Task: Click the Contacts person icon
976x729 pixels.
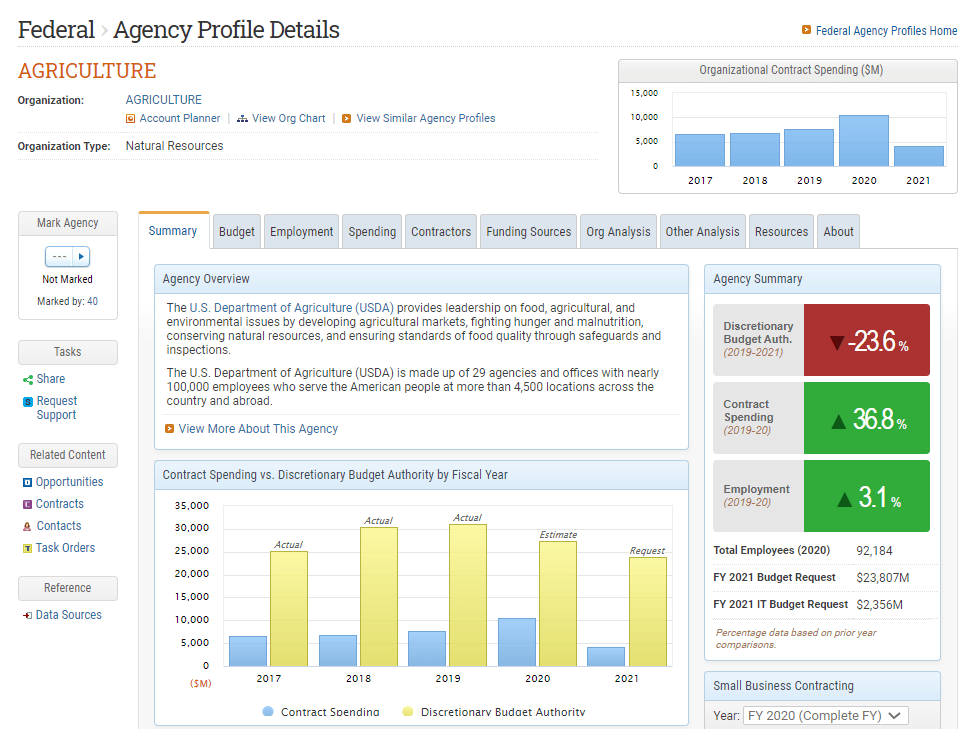Action: click(x=27, y=527)
